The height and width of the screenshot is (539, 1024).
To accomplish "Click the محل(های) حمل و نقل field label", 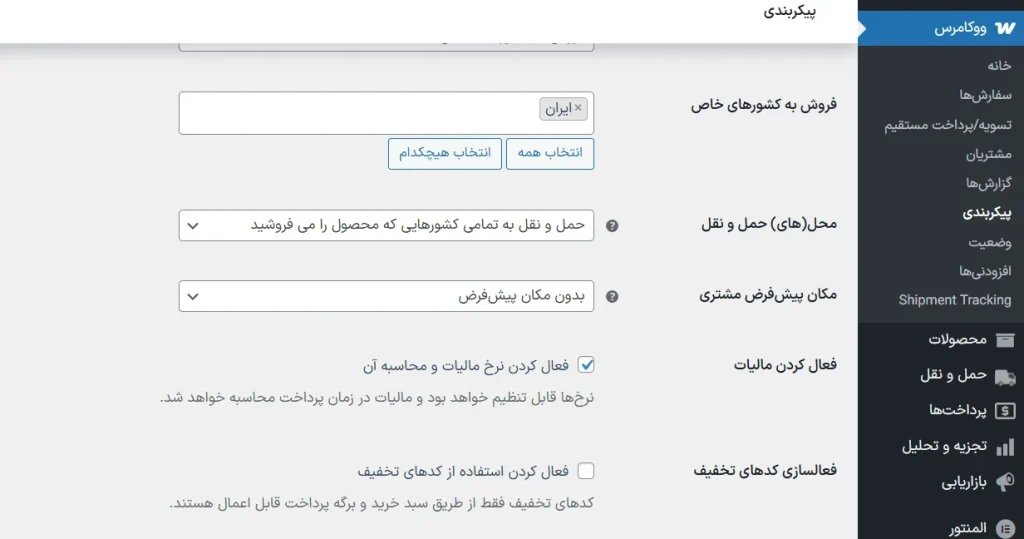I will (769, 224).
